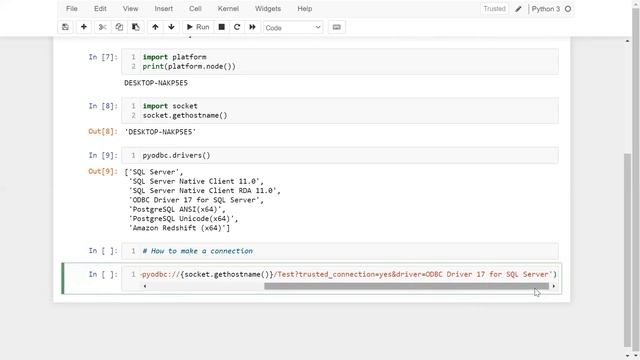
Task: Click 'PostgreSQL ANSI(x64)' output line
Action: pos(177,209)
